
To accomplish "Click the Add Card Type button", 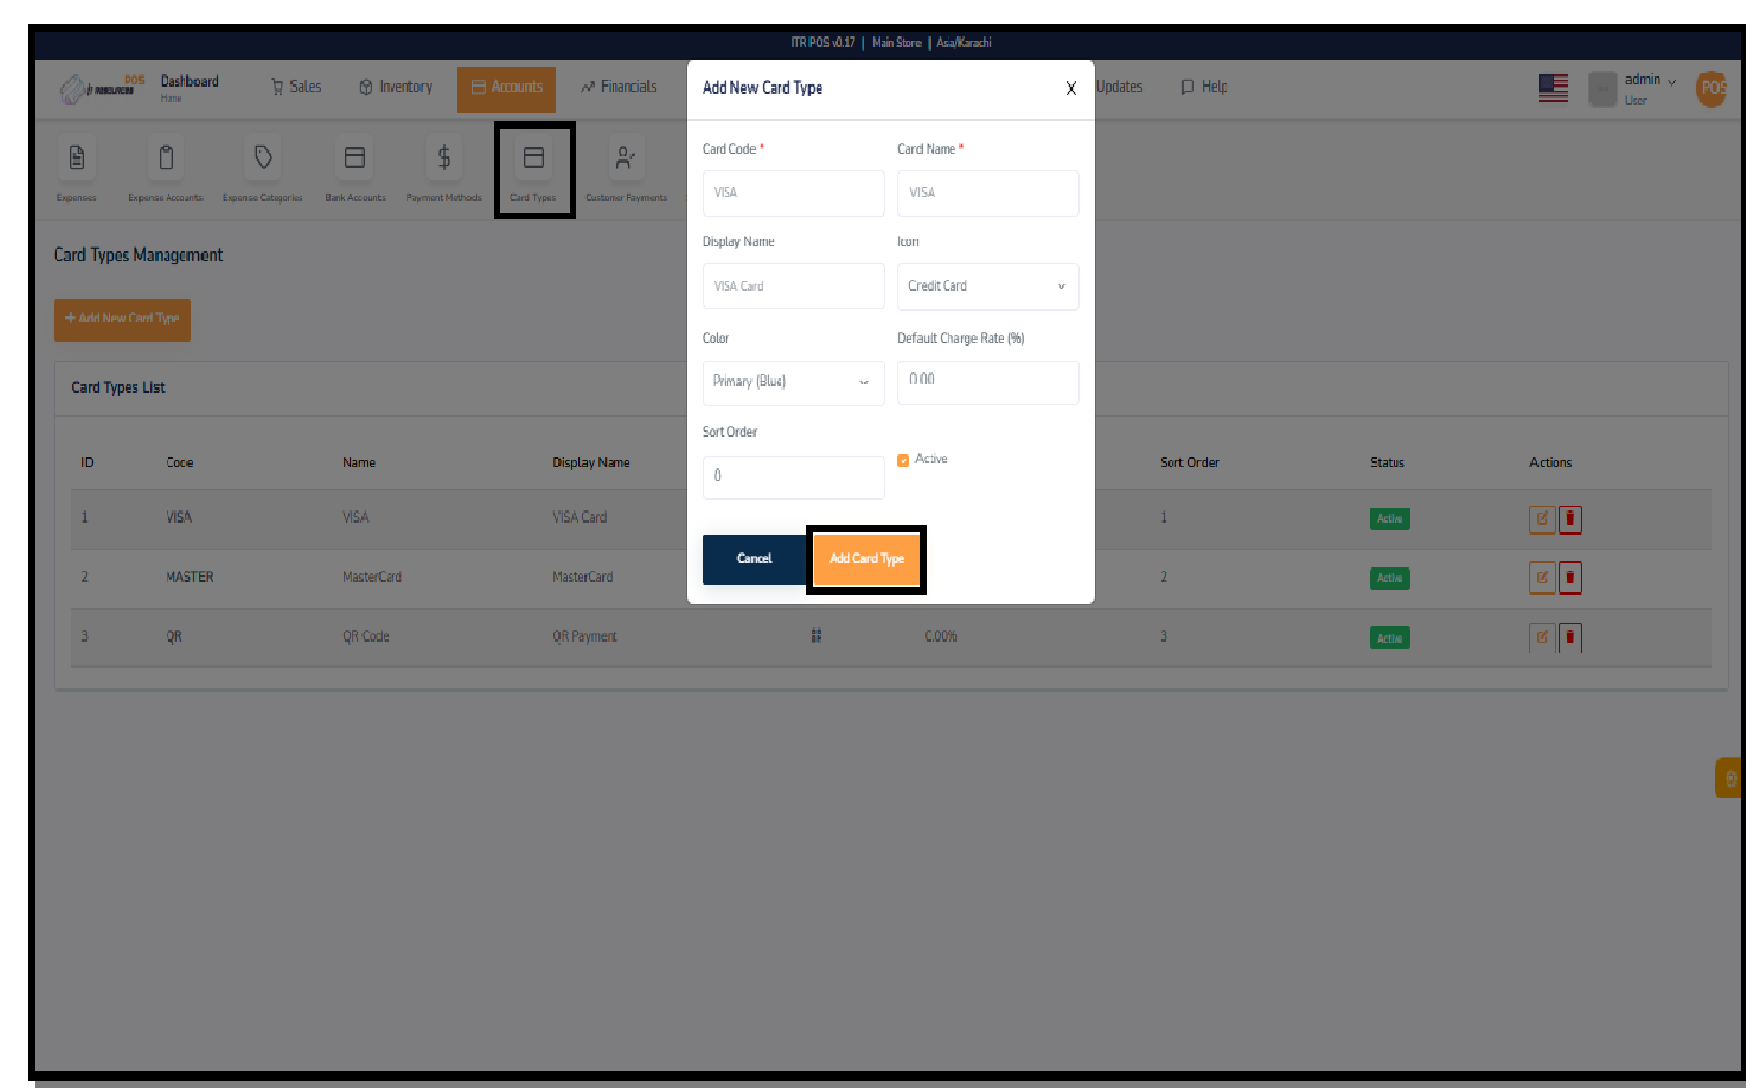I will pyautogui.click(x=866, y=560).
